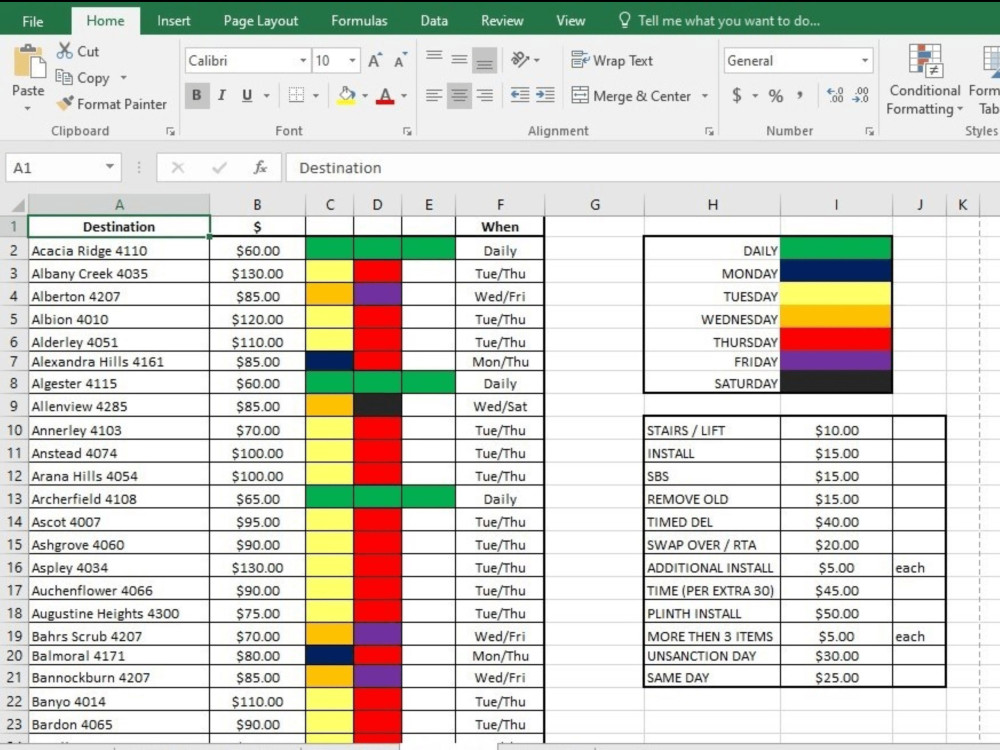
Task: Click Decrease Decimal icon
Action: click(x=861, y=95)
